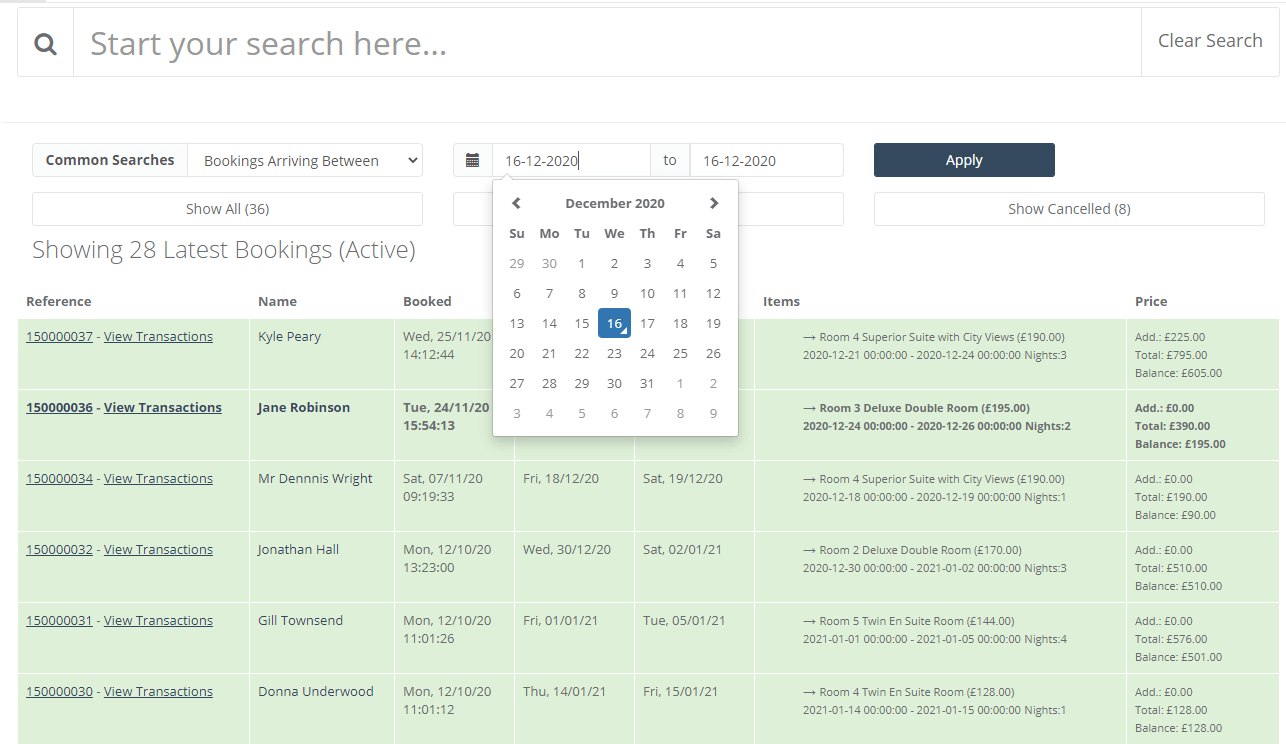
Task: View transactions for Donna Underwood's booking
Action: click(158, 690)
